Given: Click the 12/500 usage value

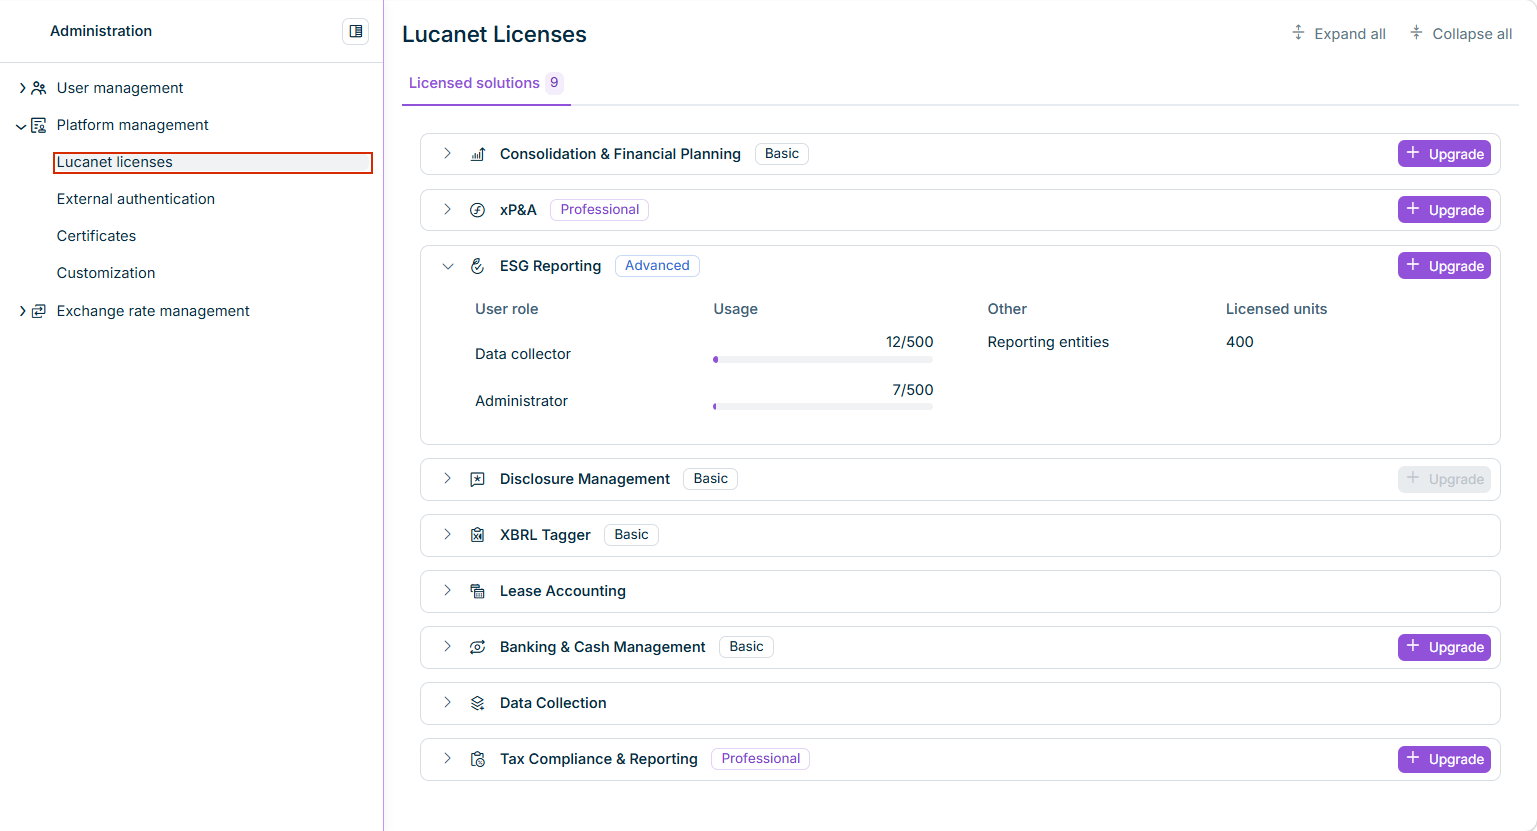Looking at the screenshot, I should pos(909,342).
